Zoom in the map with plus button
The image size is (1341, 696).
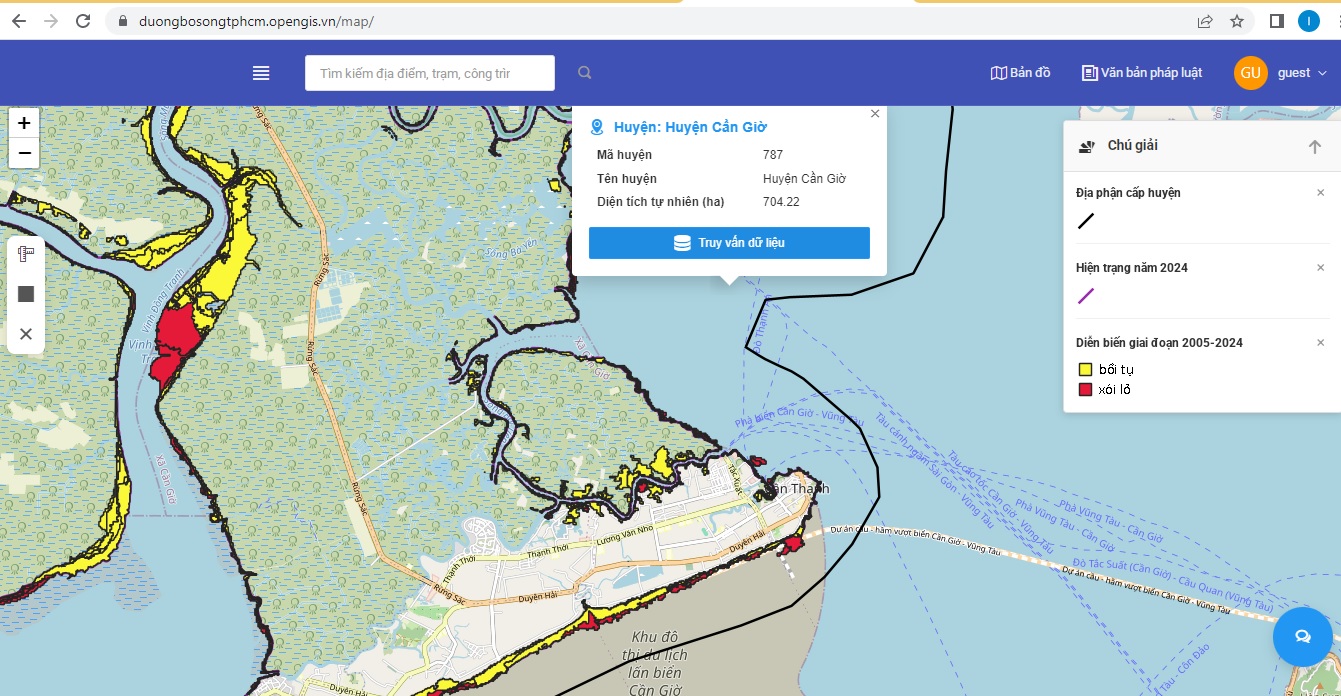pyautogui.click(x=24, y=123)
